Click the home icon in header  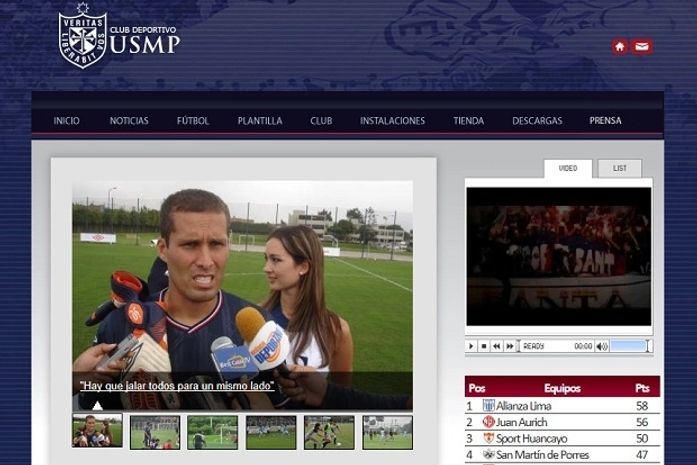pos(619,47)
